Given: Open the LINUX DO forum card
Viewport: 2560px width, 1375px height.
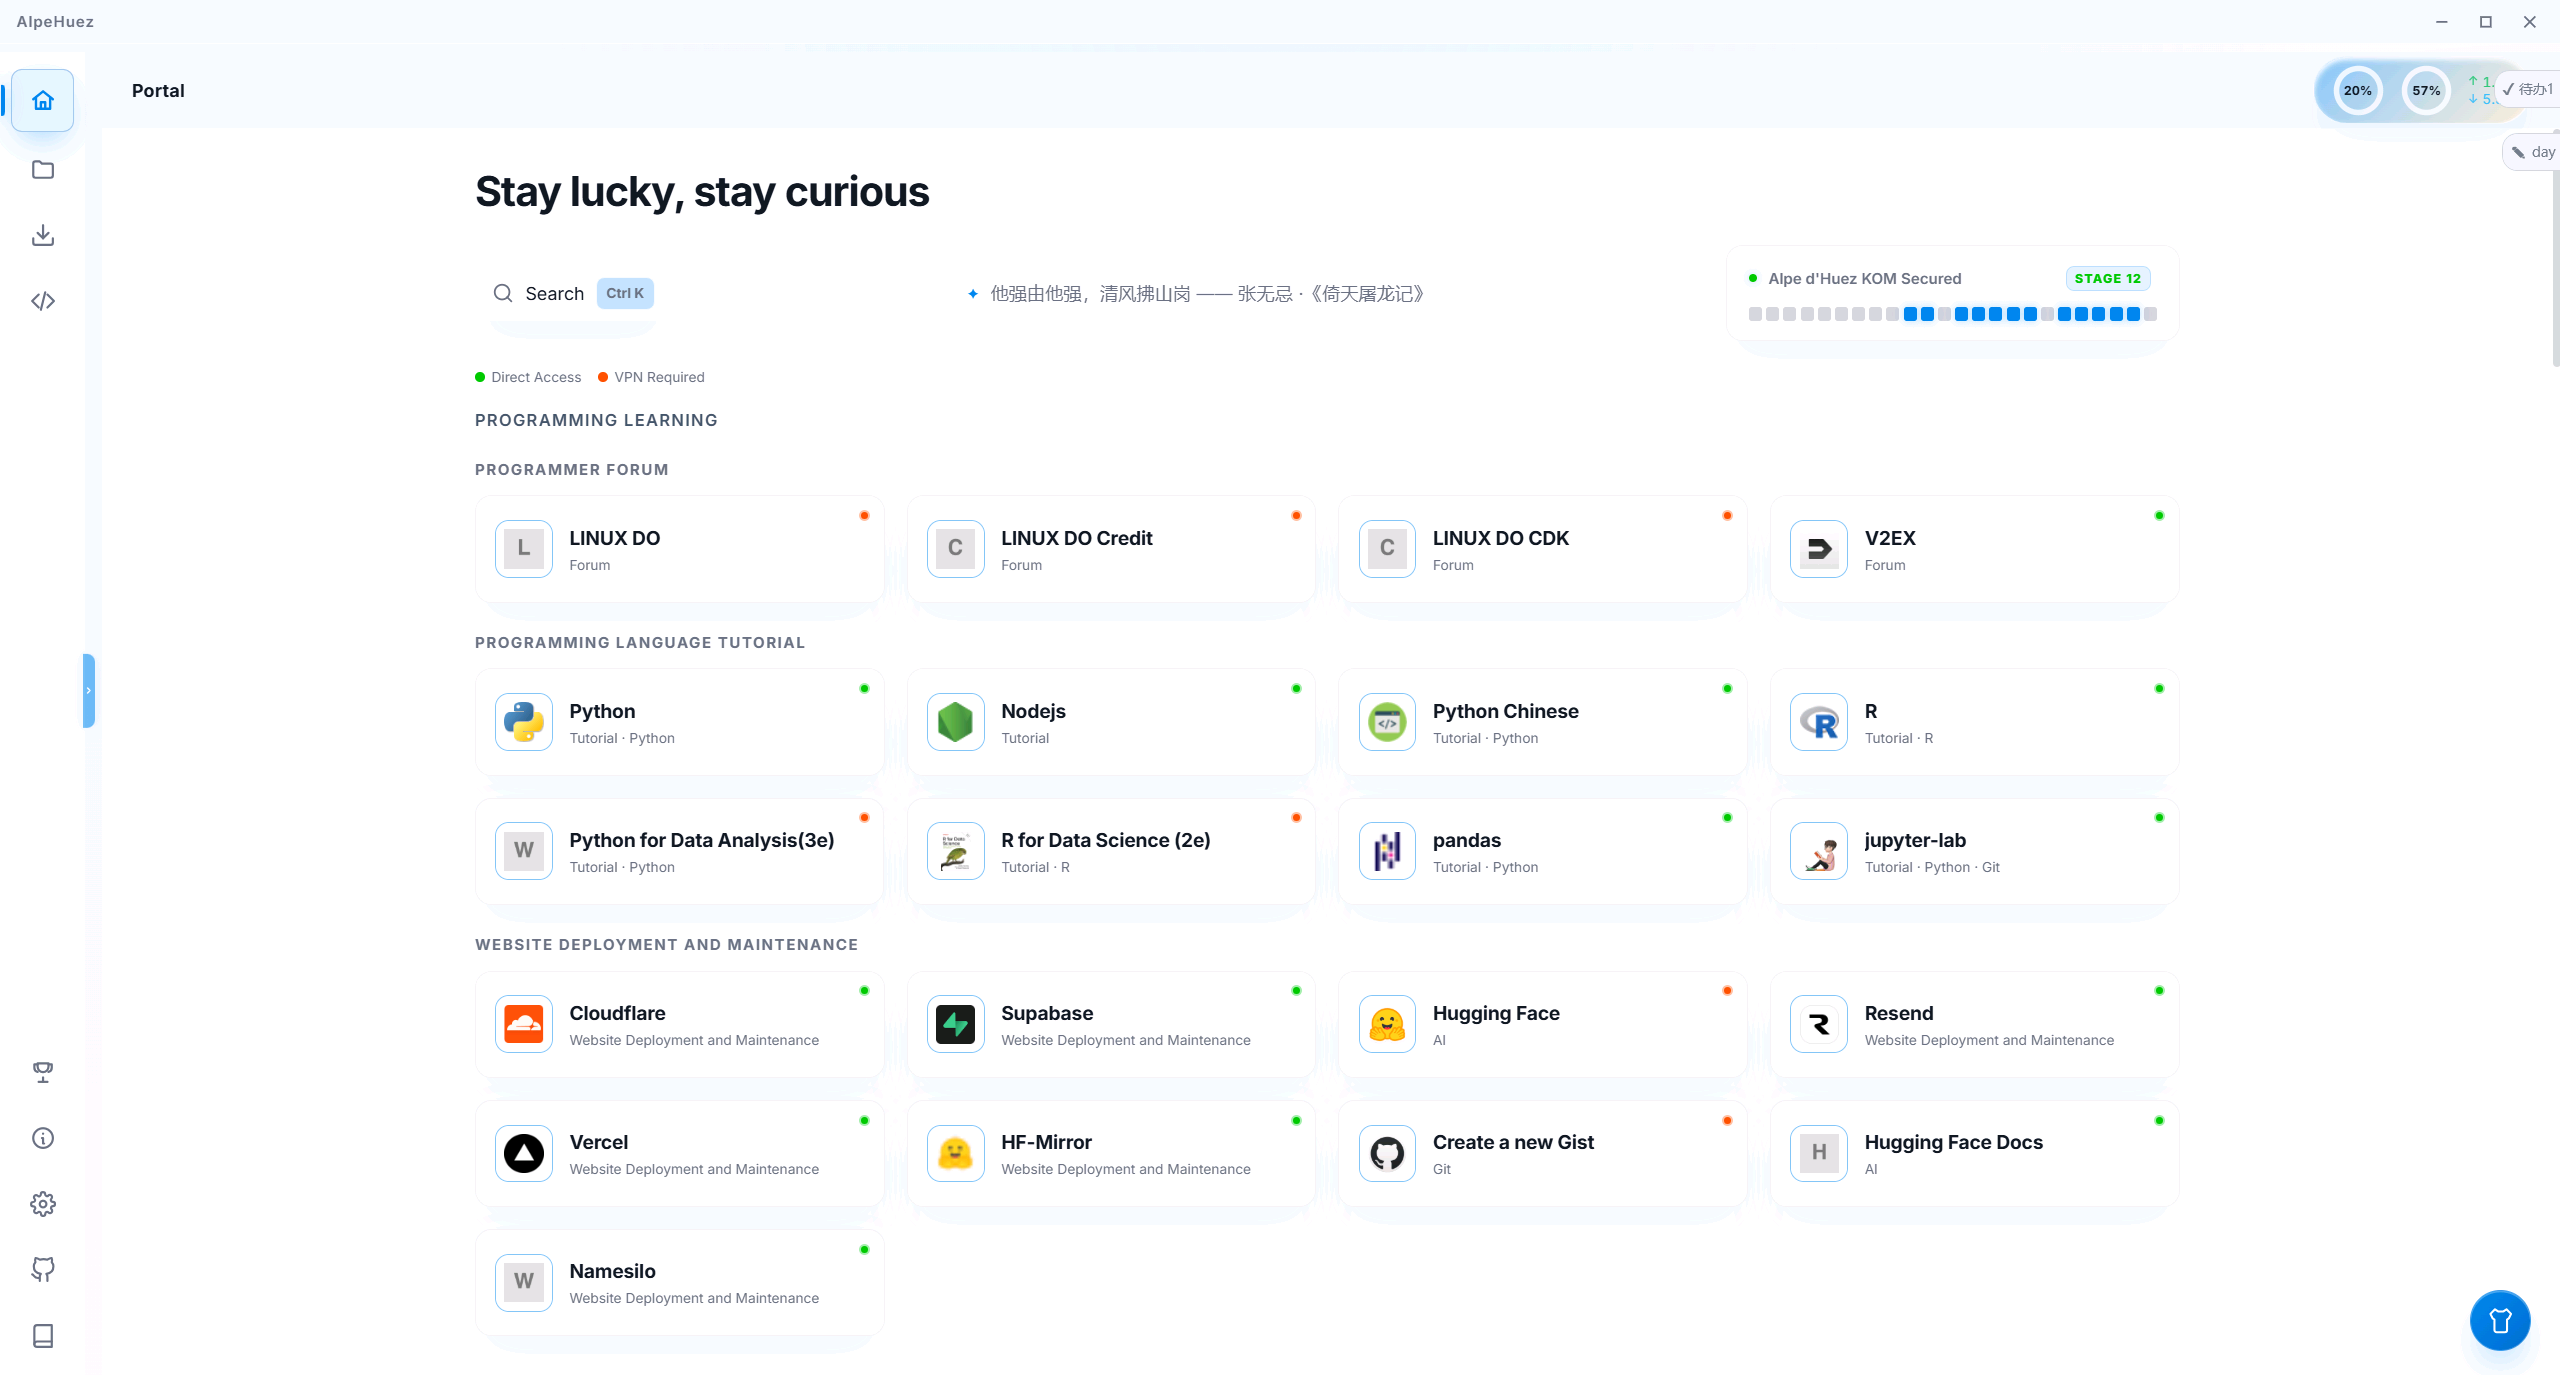Looking at the screenshot, I should [x=680, y=549].
